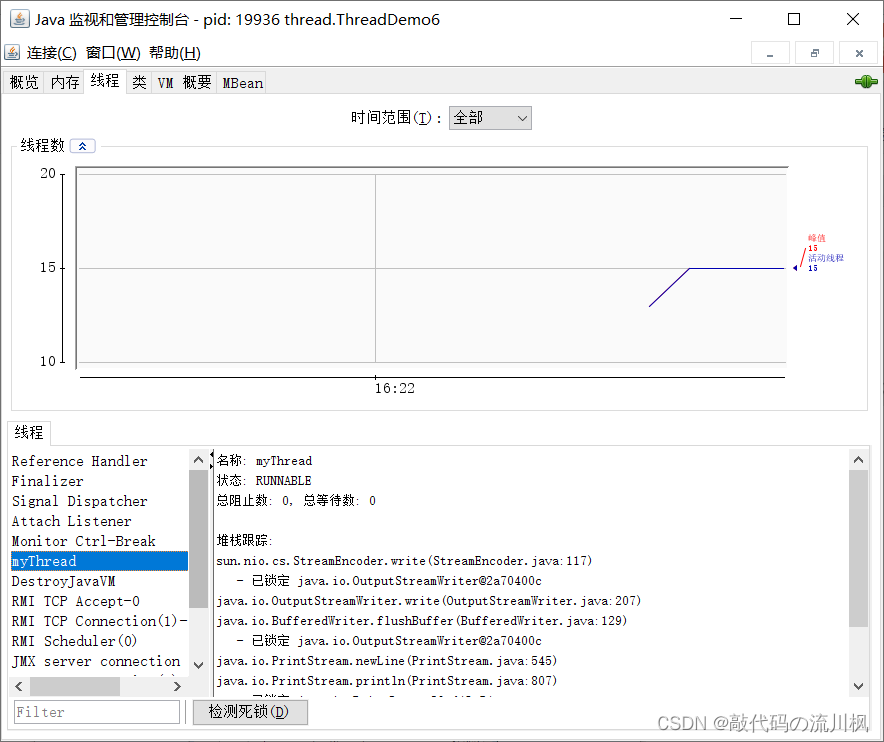Switch to the MBean tab
Screen dimensions: 884x742
[242, 83]
